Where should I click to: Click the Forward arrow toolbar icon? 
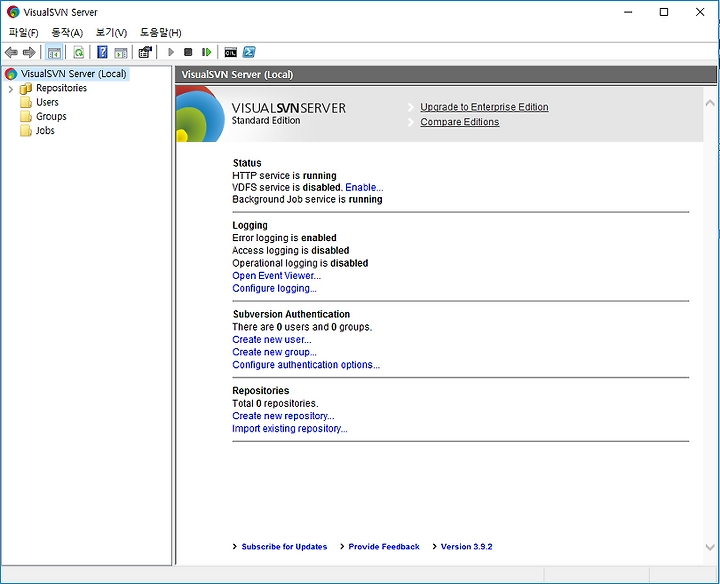[x=29, y=52]
